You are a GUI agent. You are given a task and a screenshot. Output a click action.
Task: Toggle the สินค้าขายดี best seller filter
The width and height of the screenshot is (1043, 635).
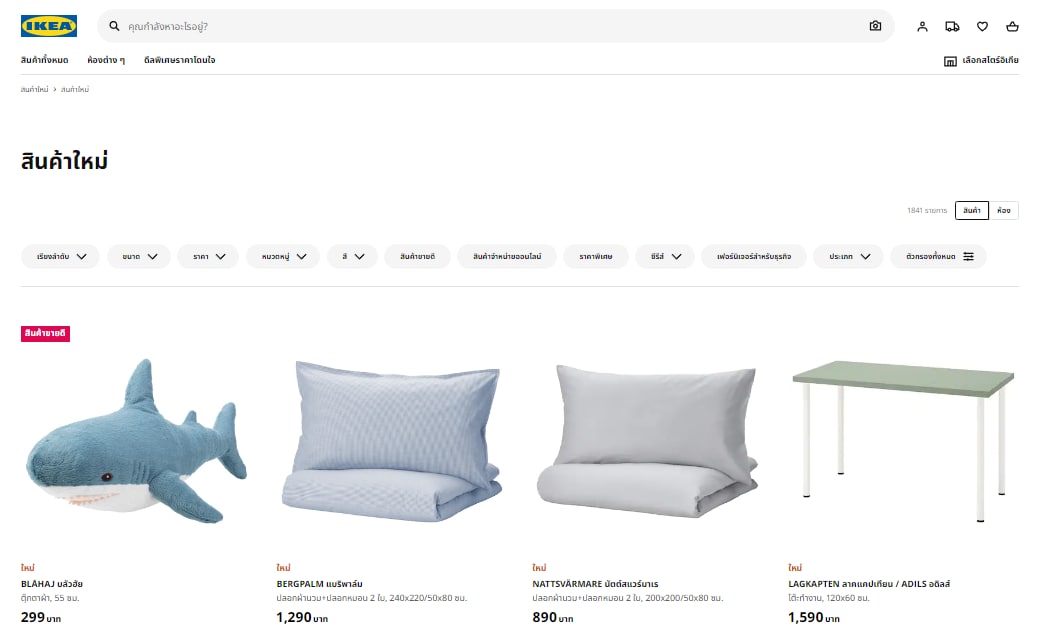417,256
